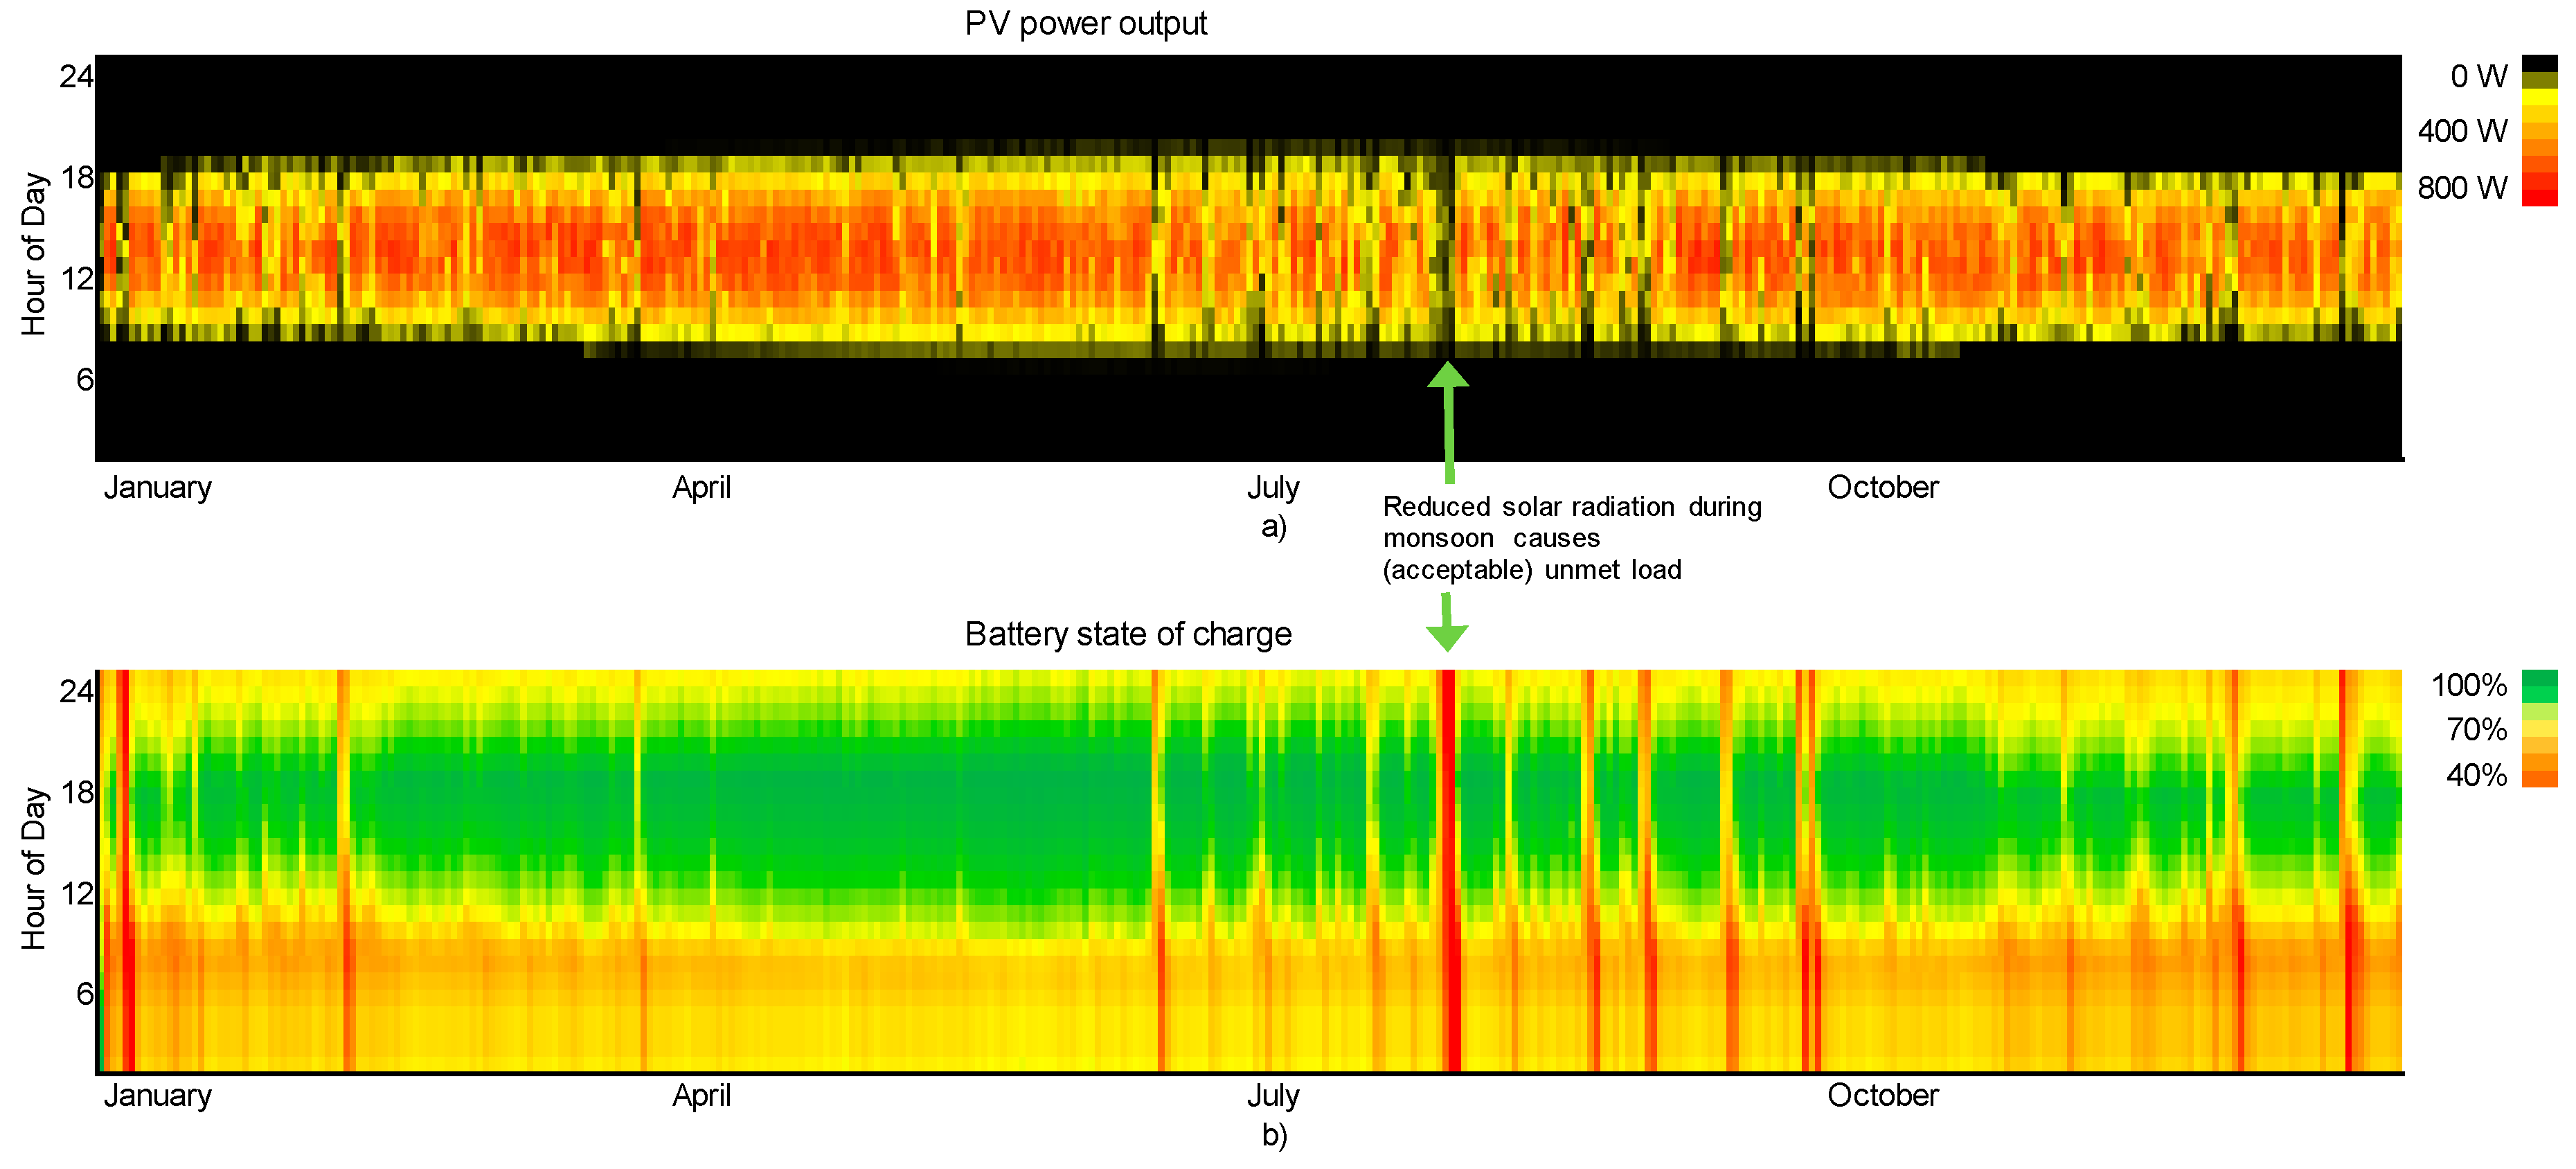Click the '18' tick on the battery chart
The image size is (2576, 1169).
point(77,792)
